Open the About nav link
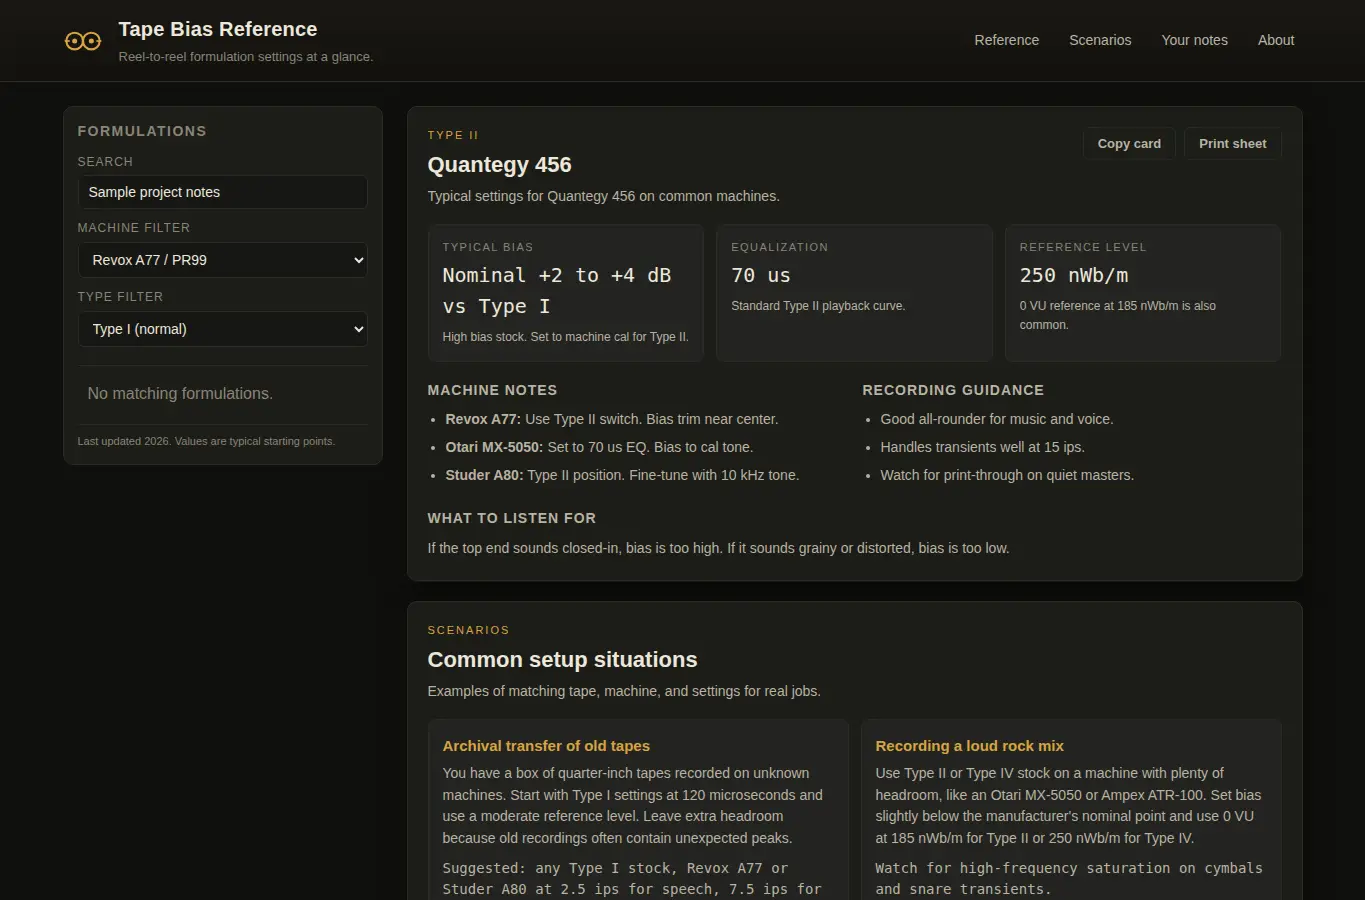This screenshot has width=1365, height=900. click(1276, 40)
